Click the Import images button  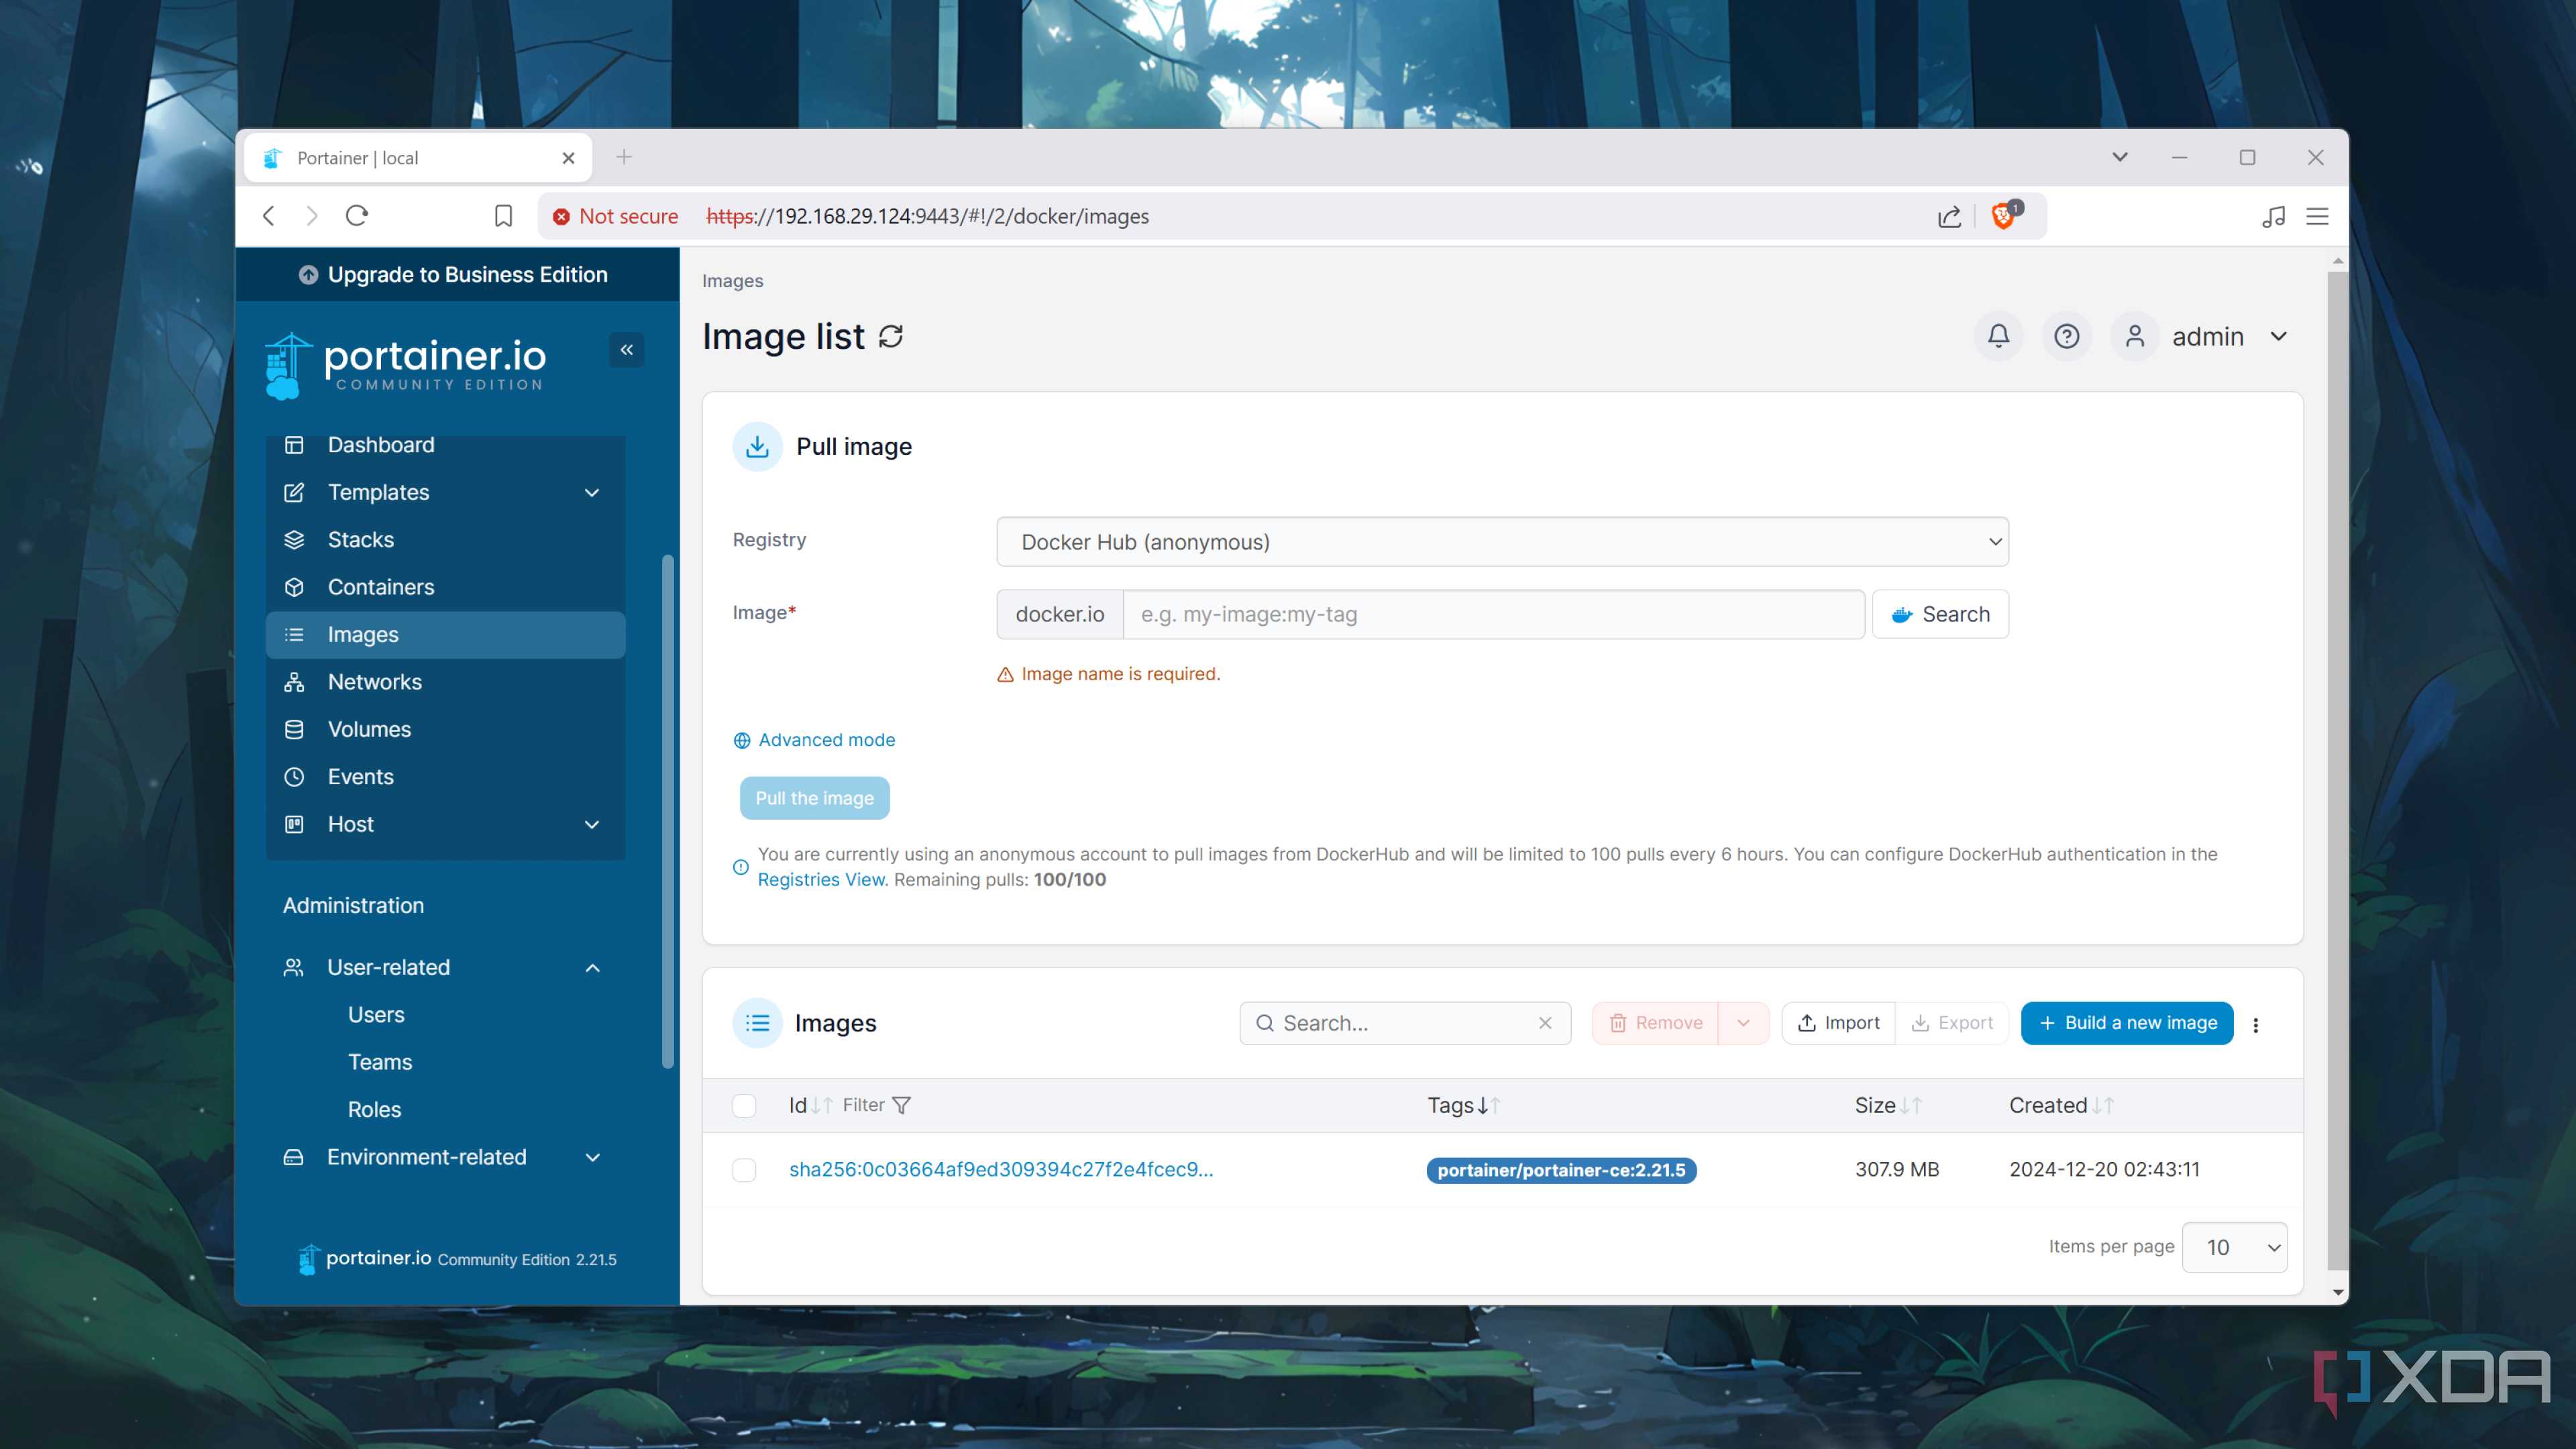tap(1838, 1023)
